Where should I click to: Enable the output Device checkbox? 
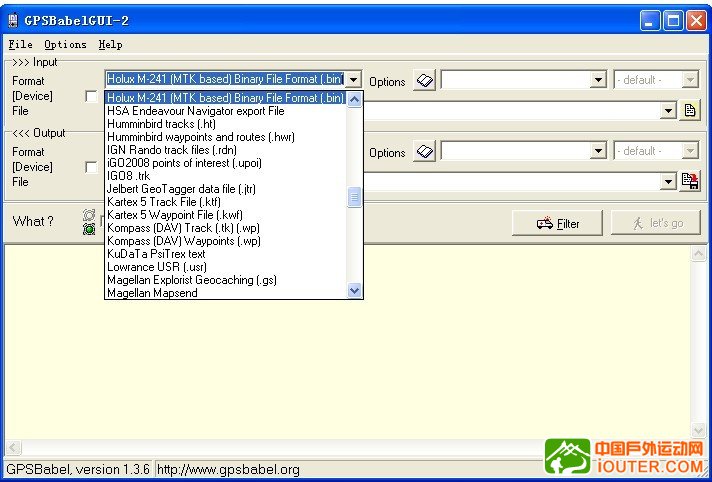click(x=92, y=168)
